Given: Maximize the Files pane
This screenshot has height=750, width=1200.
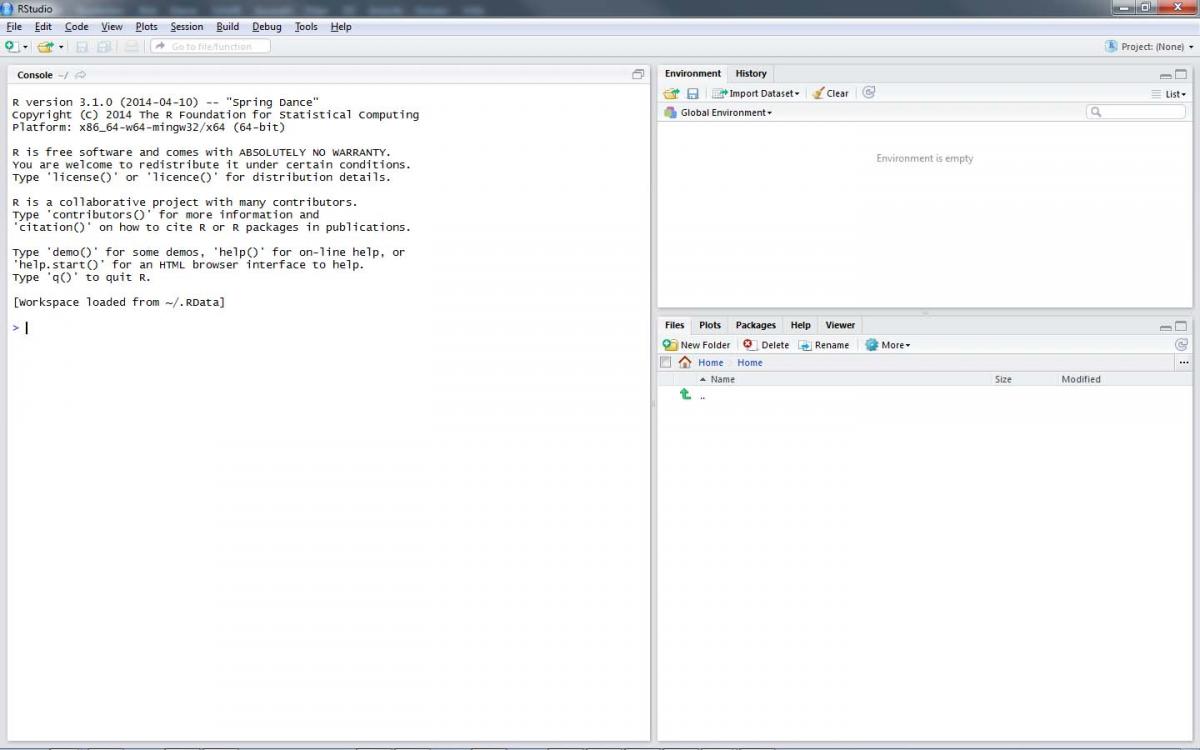Looking at the screenshot, I should [x=1181, y=326].
